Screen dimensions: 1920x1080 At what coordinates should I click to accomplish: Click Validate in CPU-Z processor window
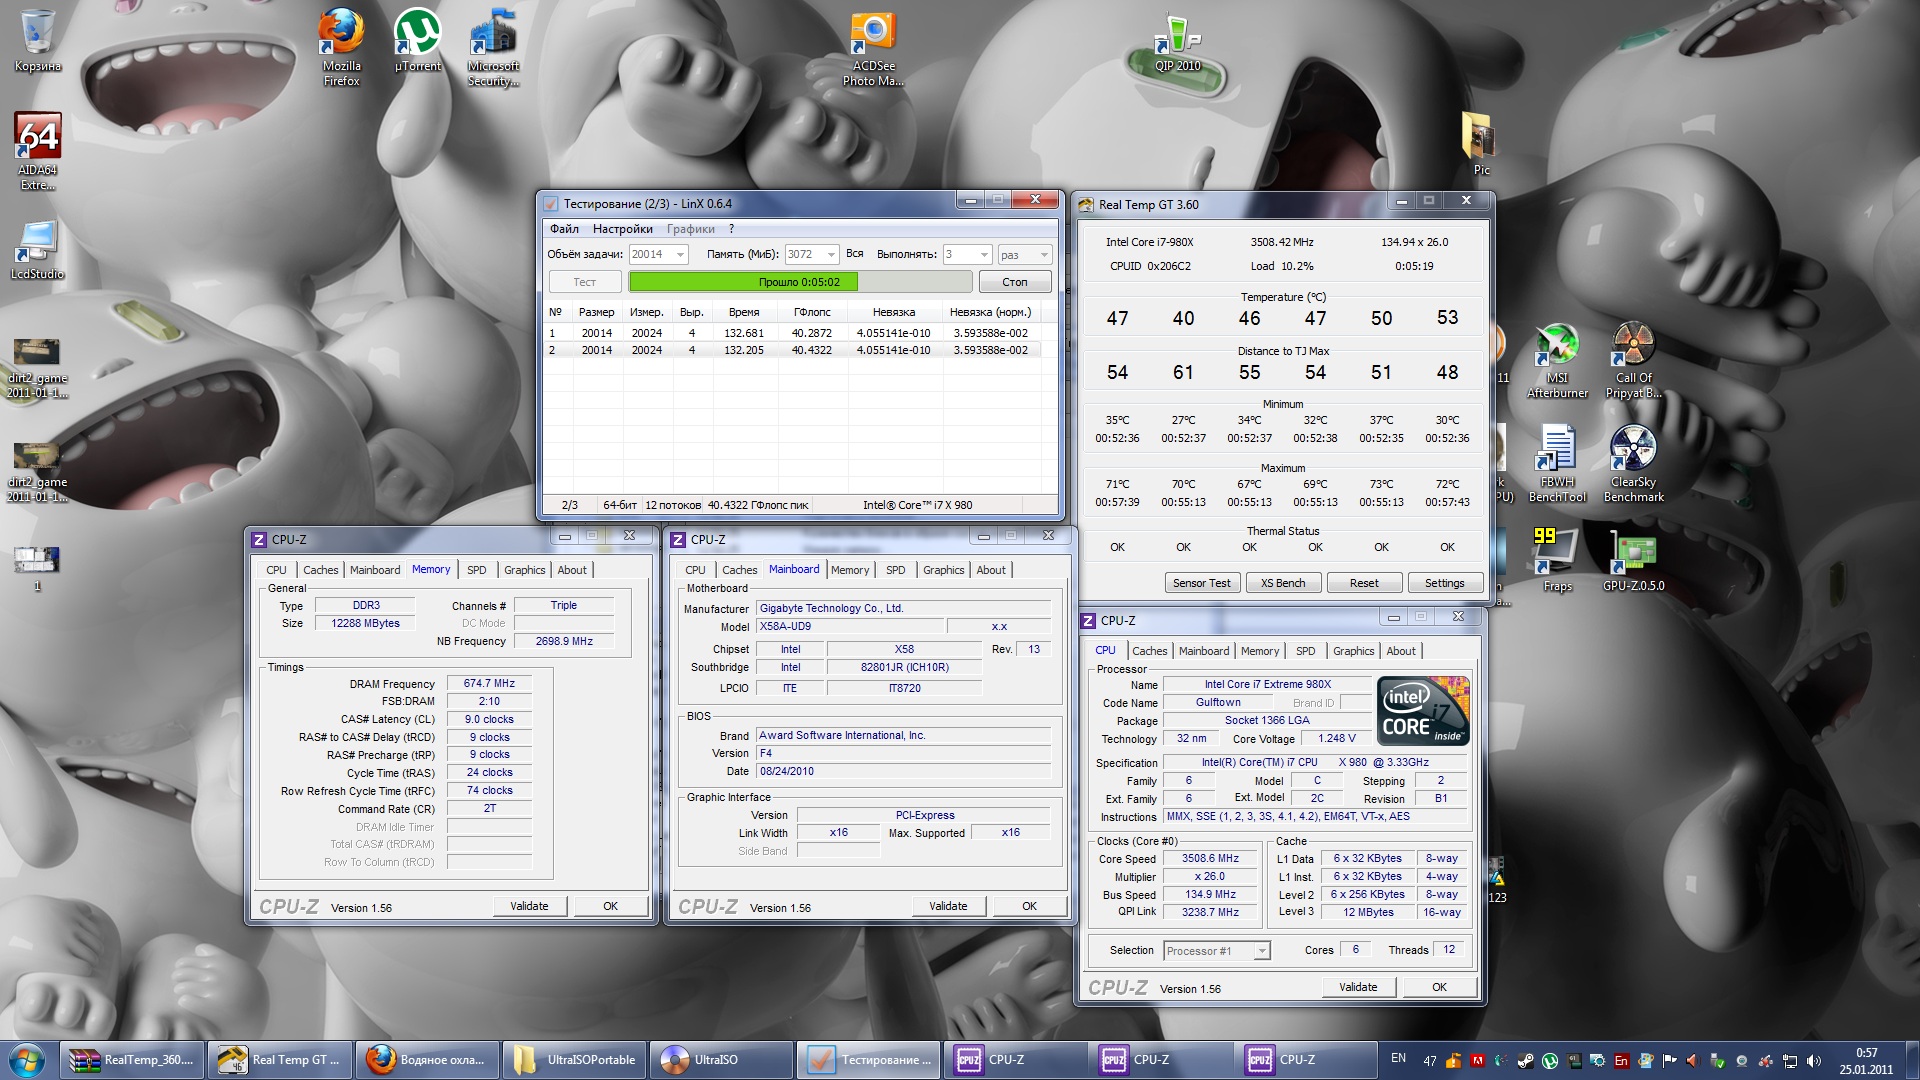pos(1358,987)
